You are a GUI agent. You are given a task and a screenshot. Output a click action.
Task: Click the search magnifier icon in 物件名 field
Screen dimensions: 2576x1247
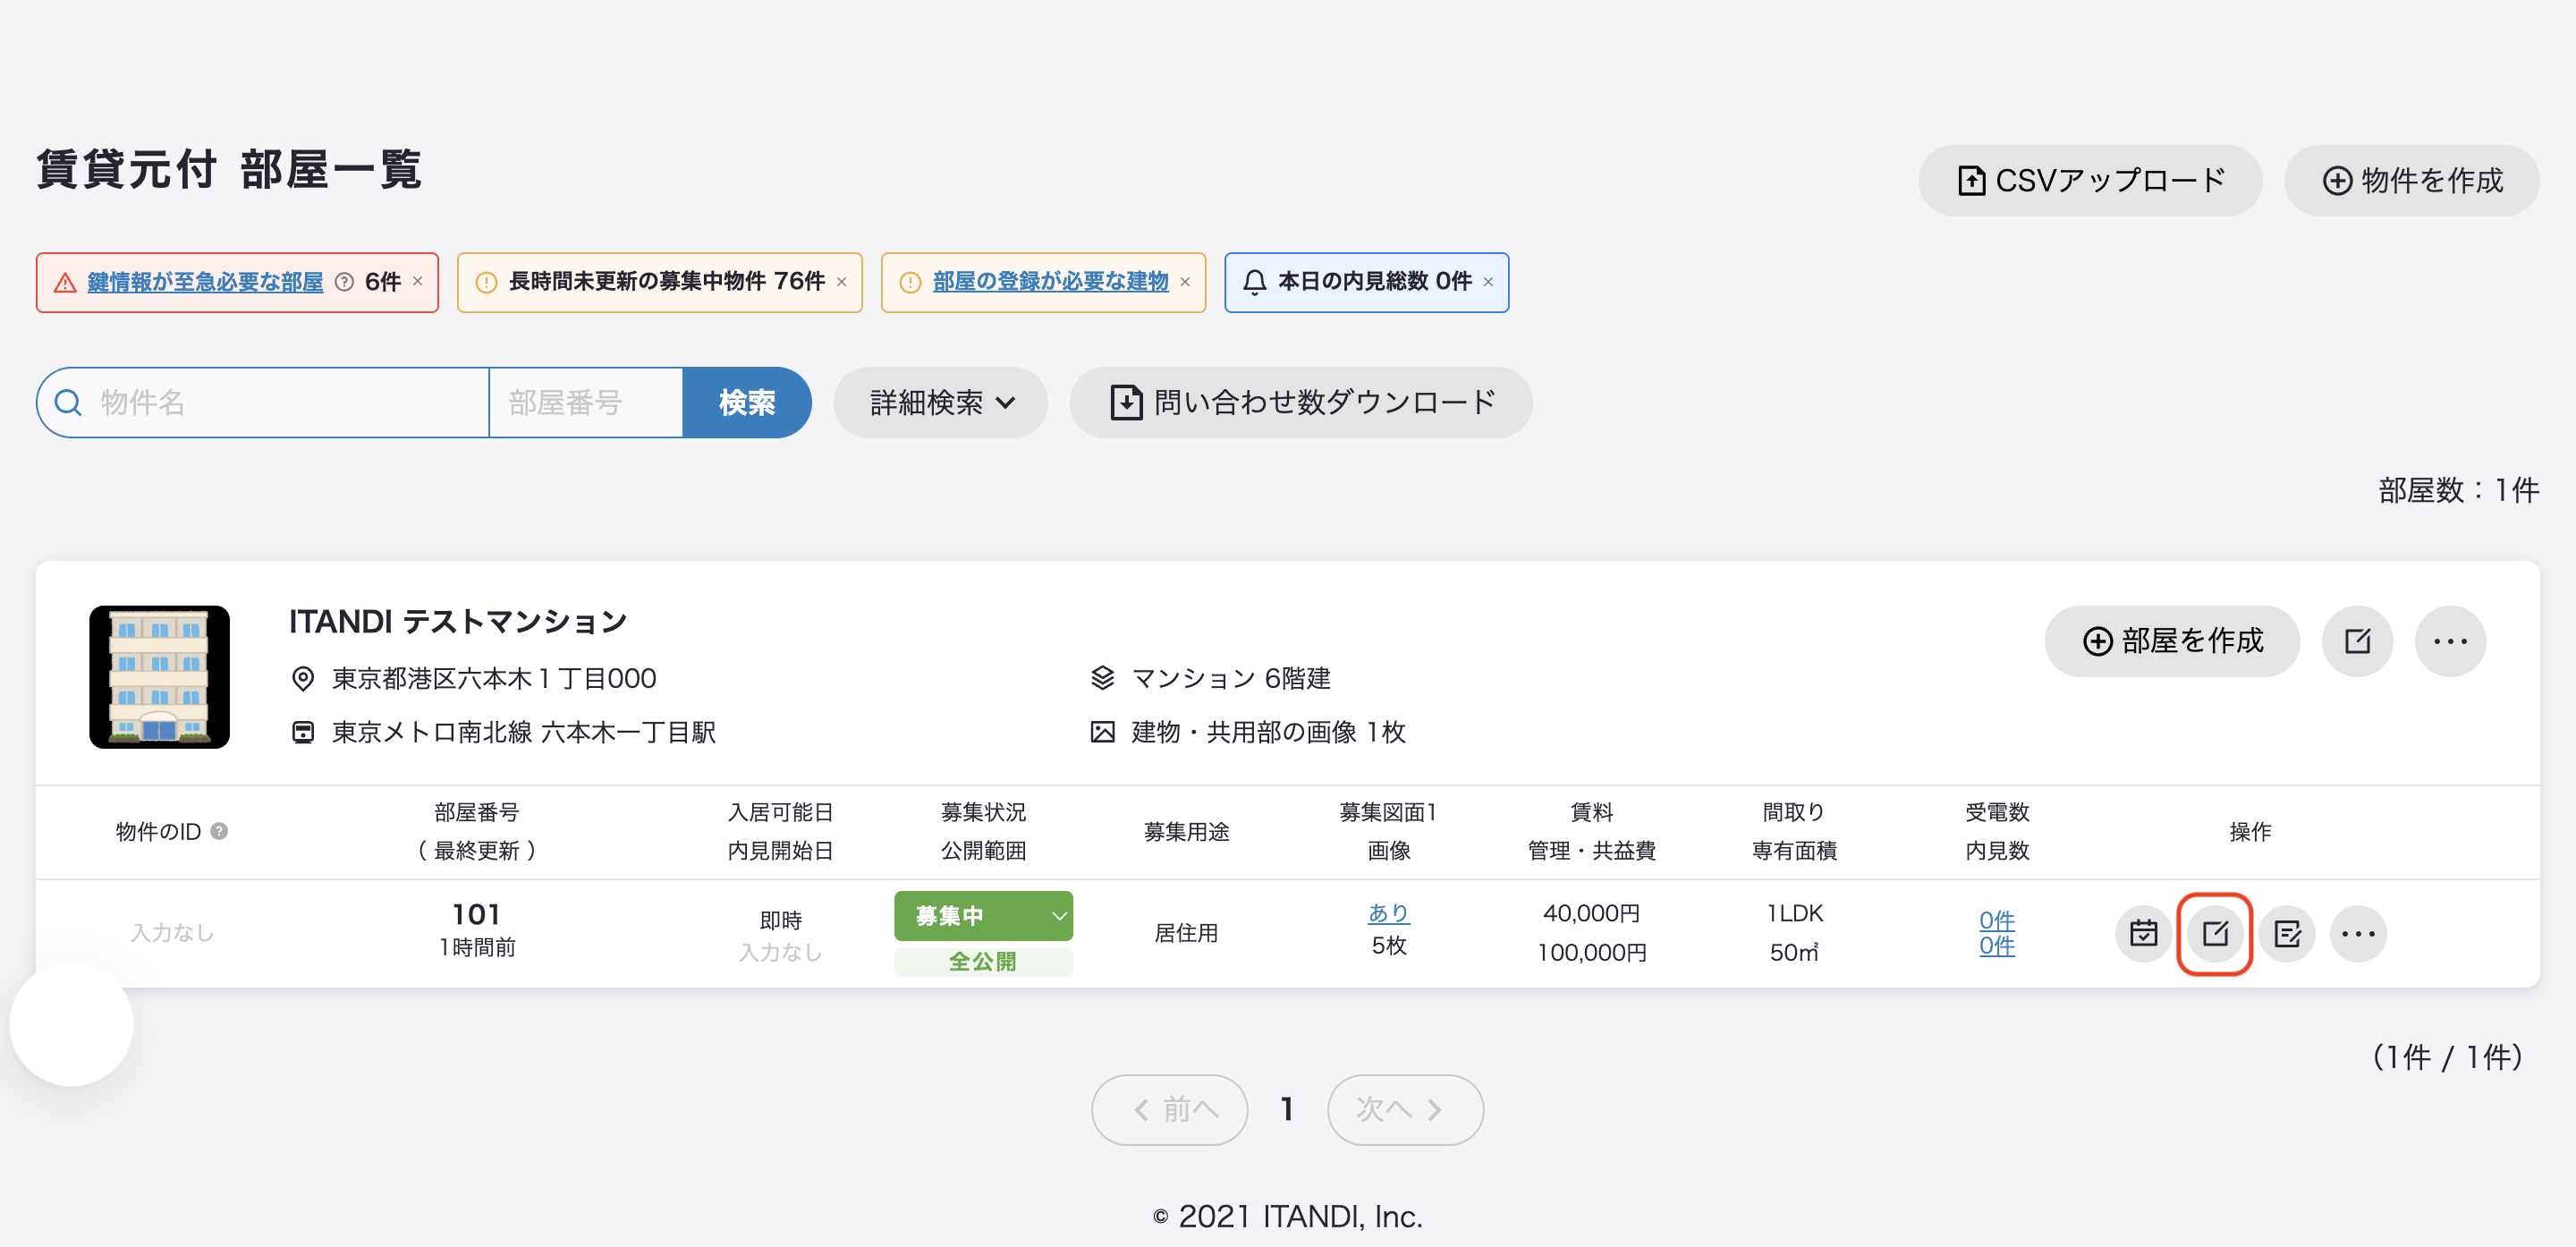[x=68, y=402]
